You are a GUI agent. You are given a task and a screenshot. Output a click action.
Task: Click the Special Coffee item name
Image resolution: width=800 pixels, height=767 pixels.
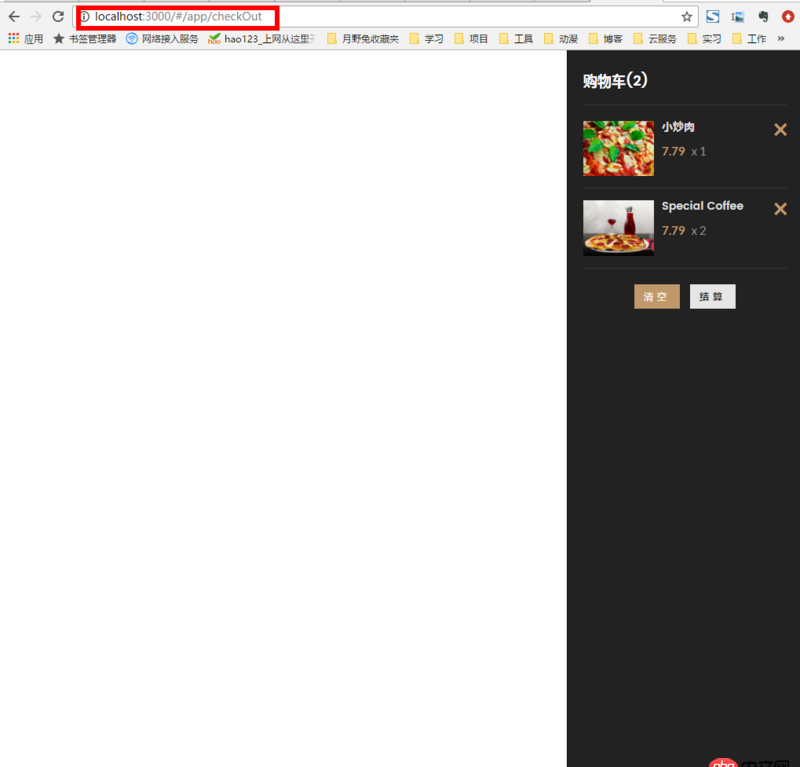703,206
